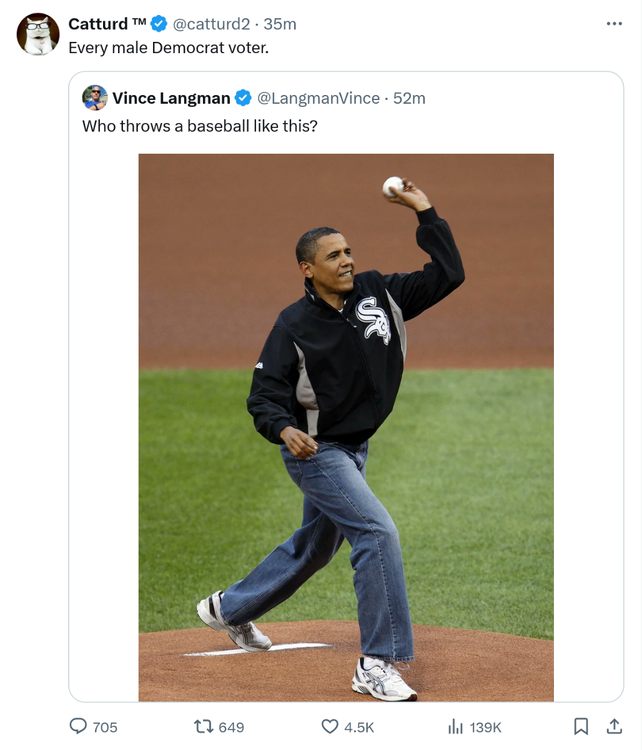
Task: Open the 52m quoted post timestamp
Action: pyautogui.click(x=410, y=98)
